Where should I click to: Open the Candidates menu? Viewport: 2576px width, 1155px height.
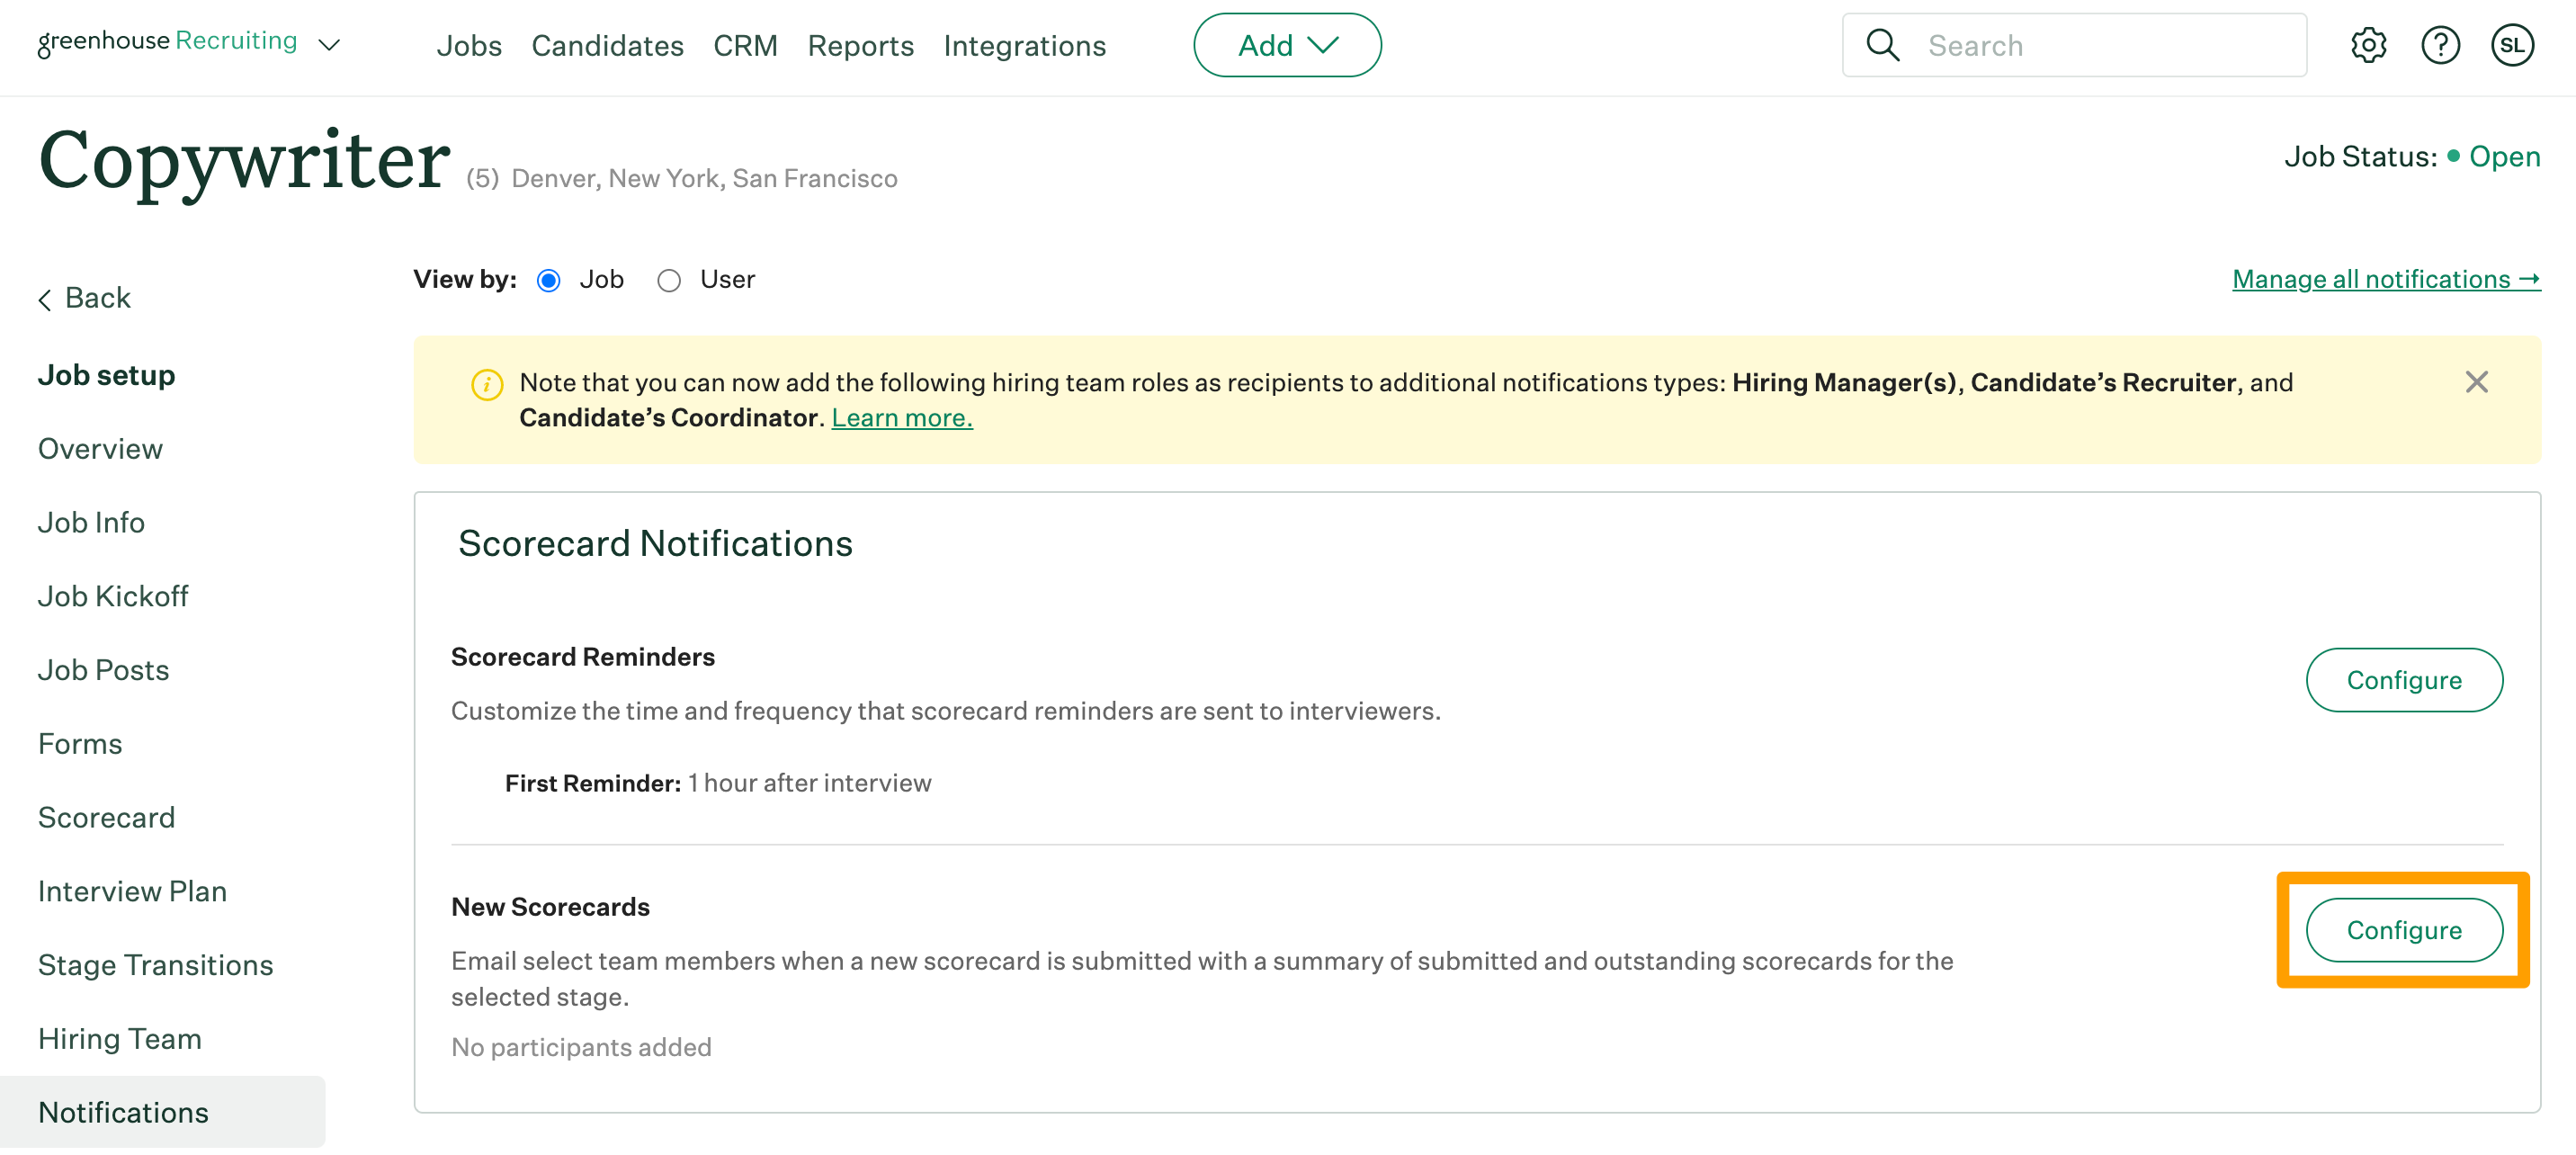(607, 46)
